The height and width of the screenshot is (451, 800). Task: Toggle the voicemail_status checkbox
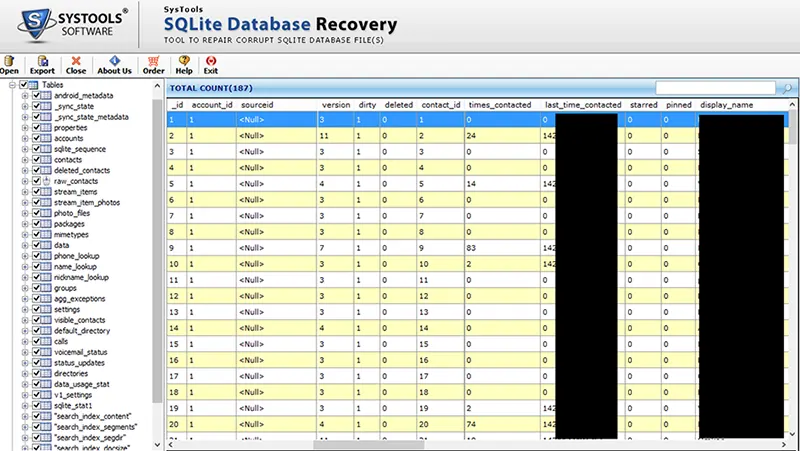tap(36, 352)
